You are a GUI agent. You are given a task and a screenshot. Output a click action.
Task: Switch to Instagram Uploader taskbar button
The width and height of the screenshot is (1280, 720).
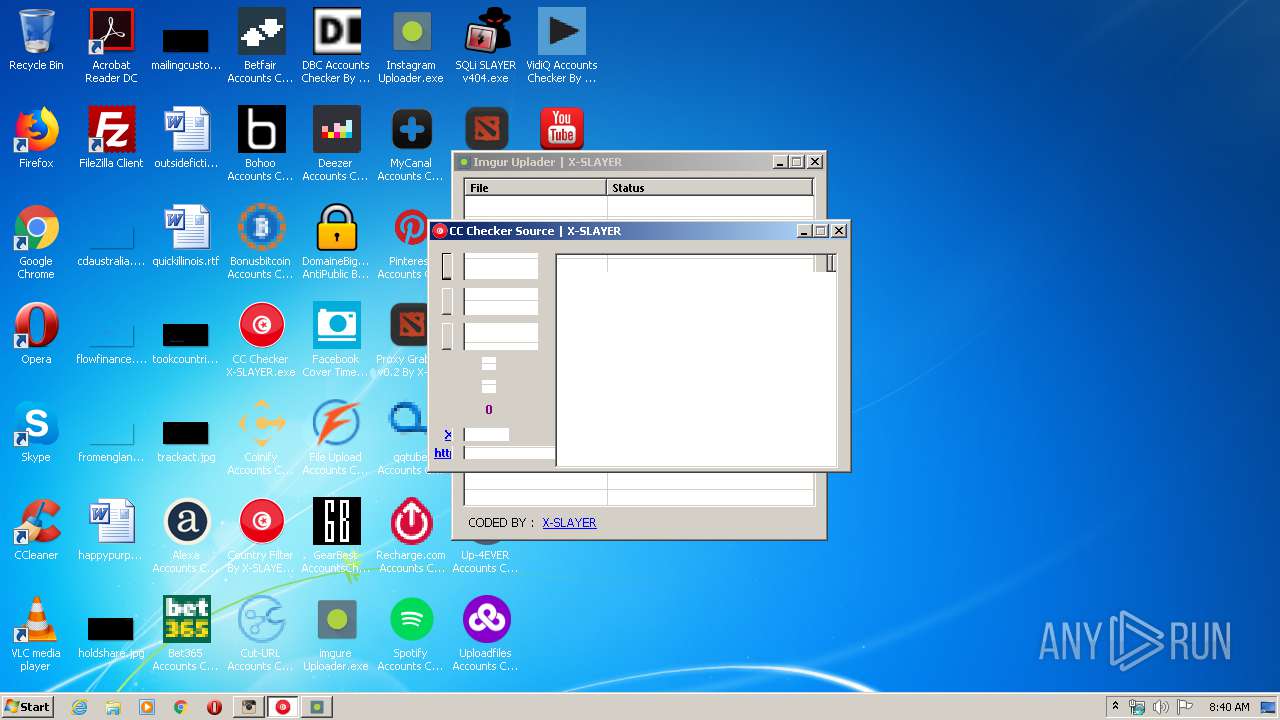coord(249,707)
